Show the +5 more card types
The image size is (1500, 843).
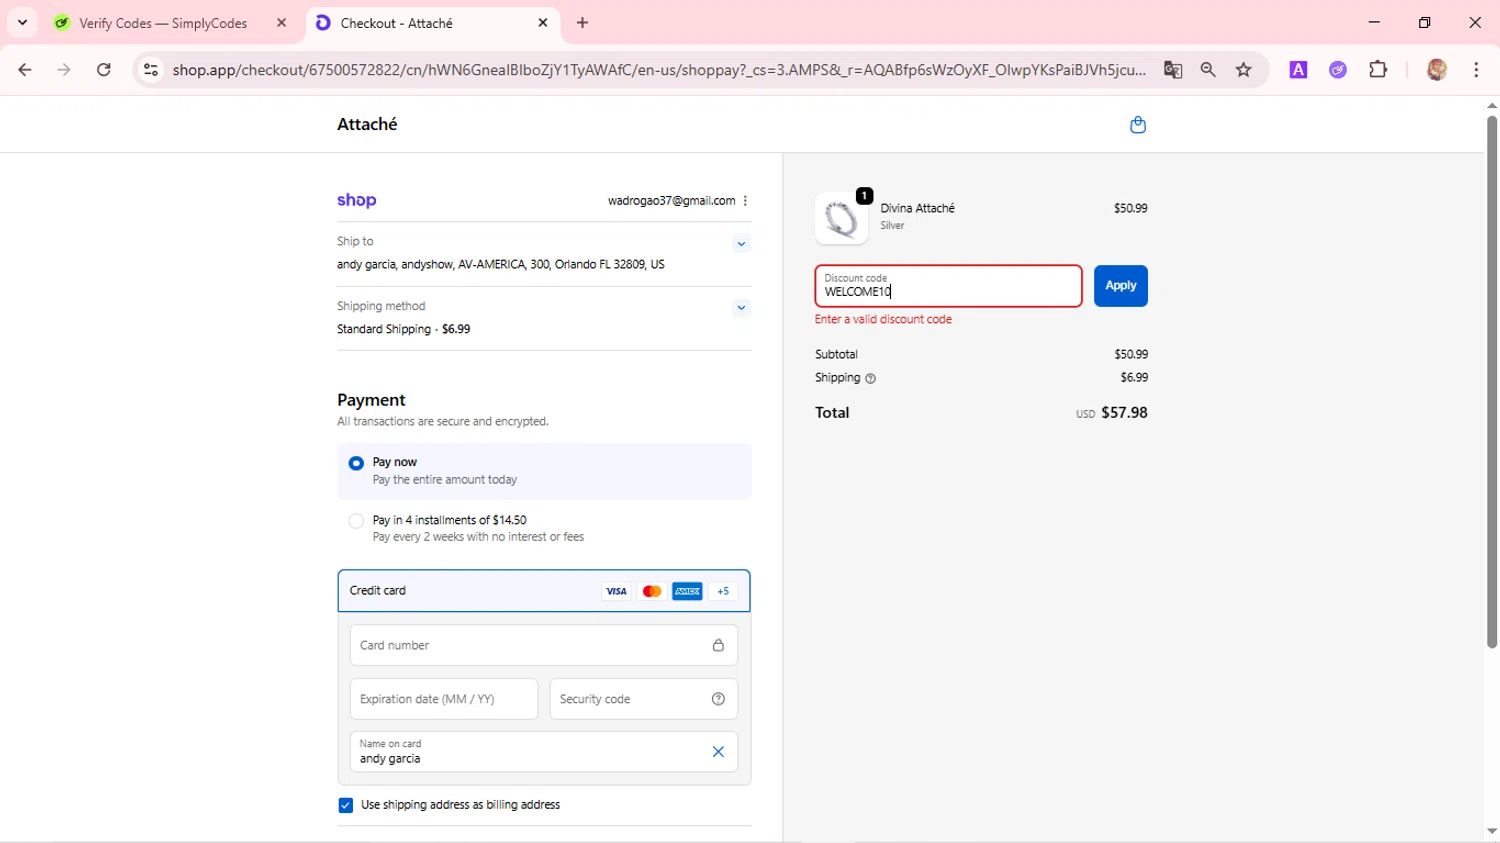coord(723,592)
